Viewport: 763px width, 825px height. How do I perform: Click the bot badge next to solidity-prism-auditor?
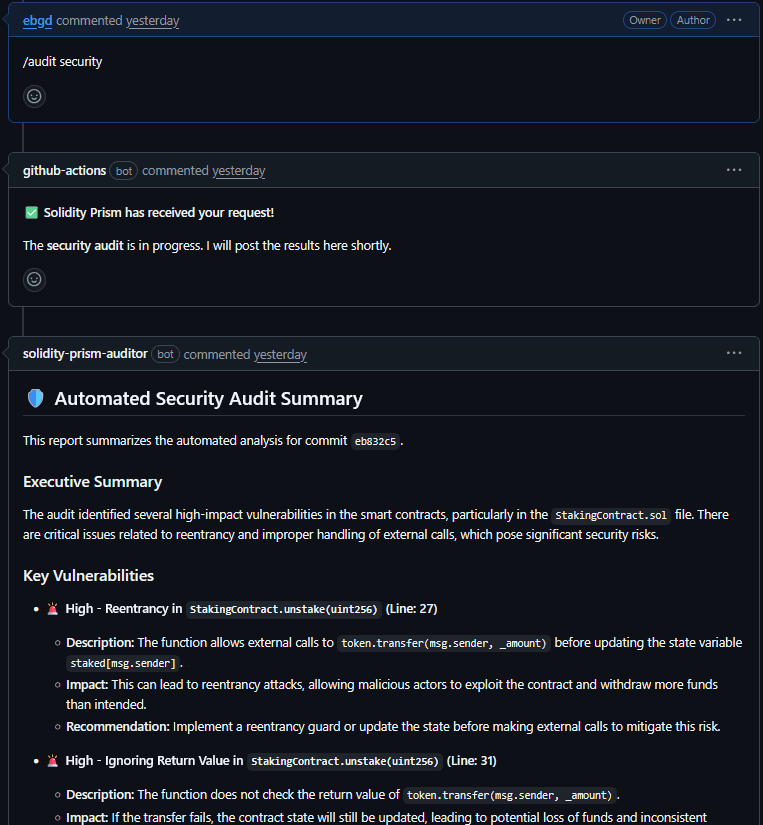[x=165, y=354]
